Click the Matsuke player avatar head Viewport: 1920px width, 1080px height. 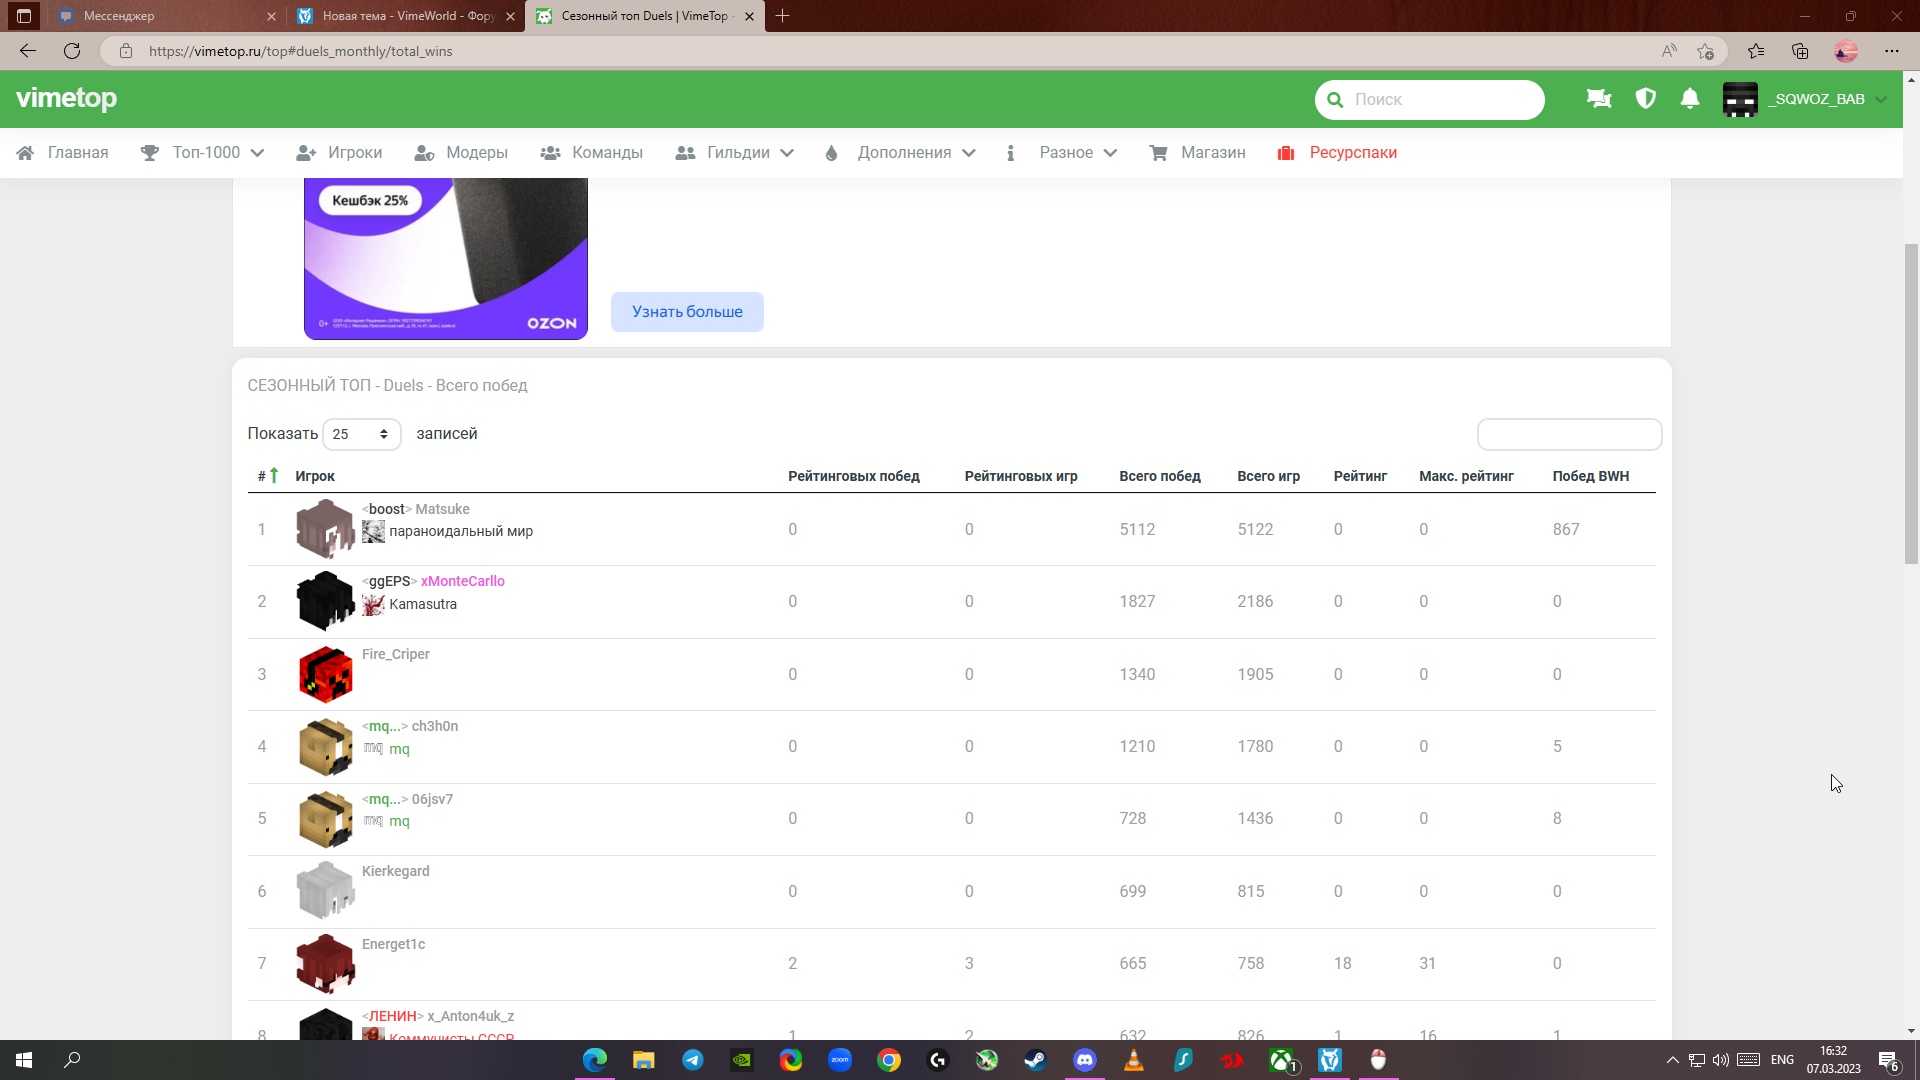[x=325, y=529]
